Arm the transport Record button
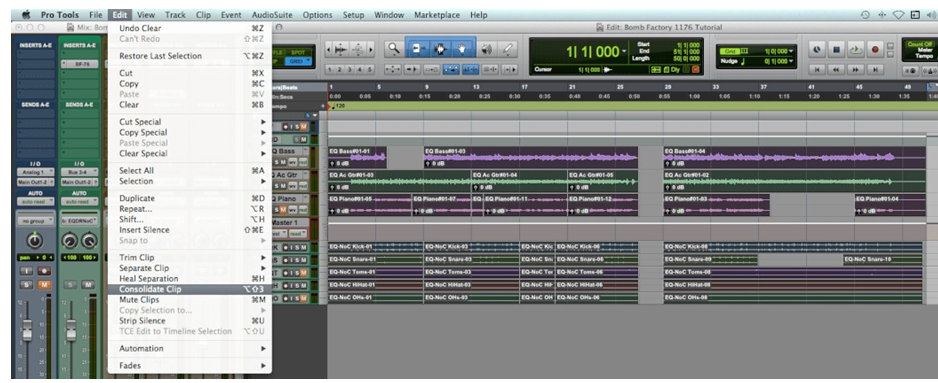This screenshot has width=938, height=383. pos(875,50)
